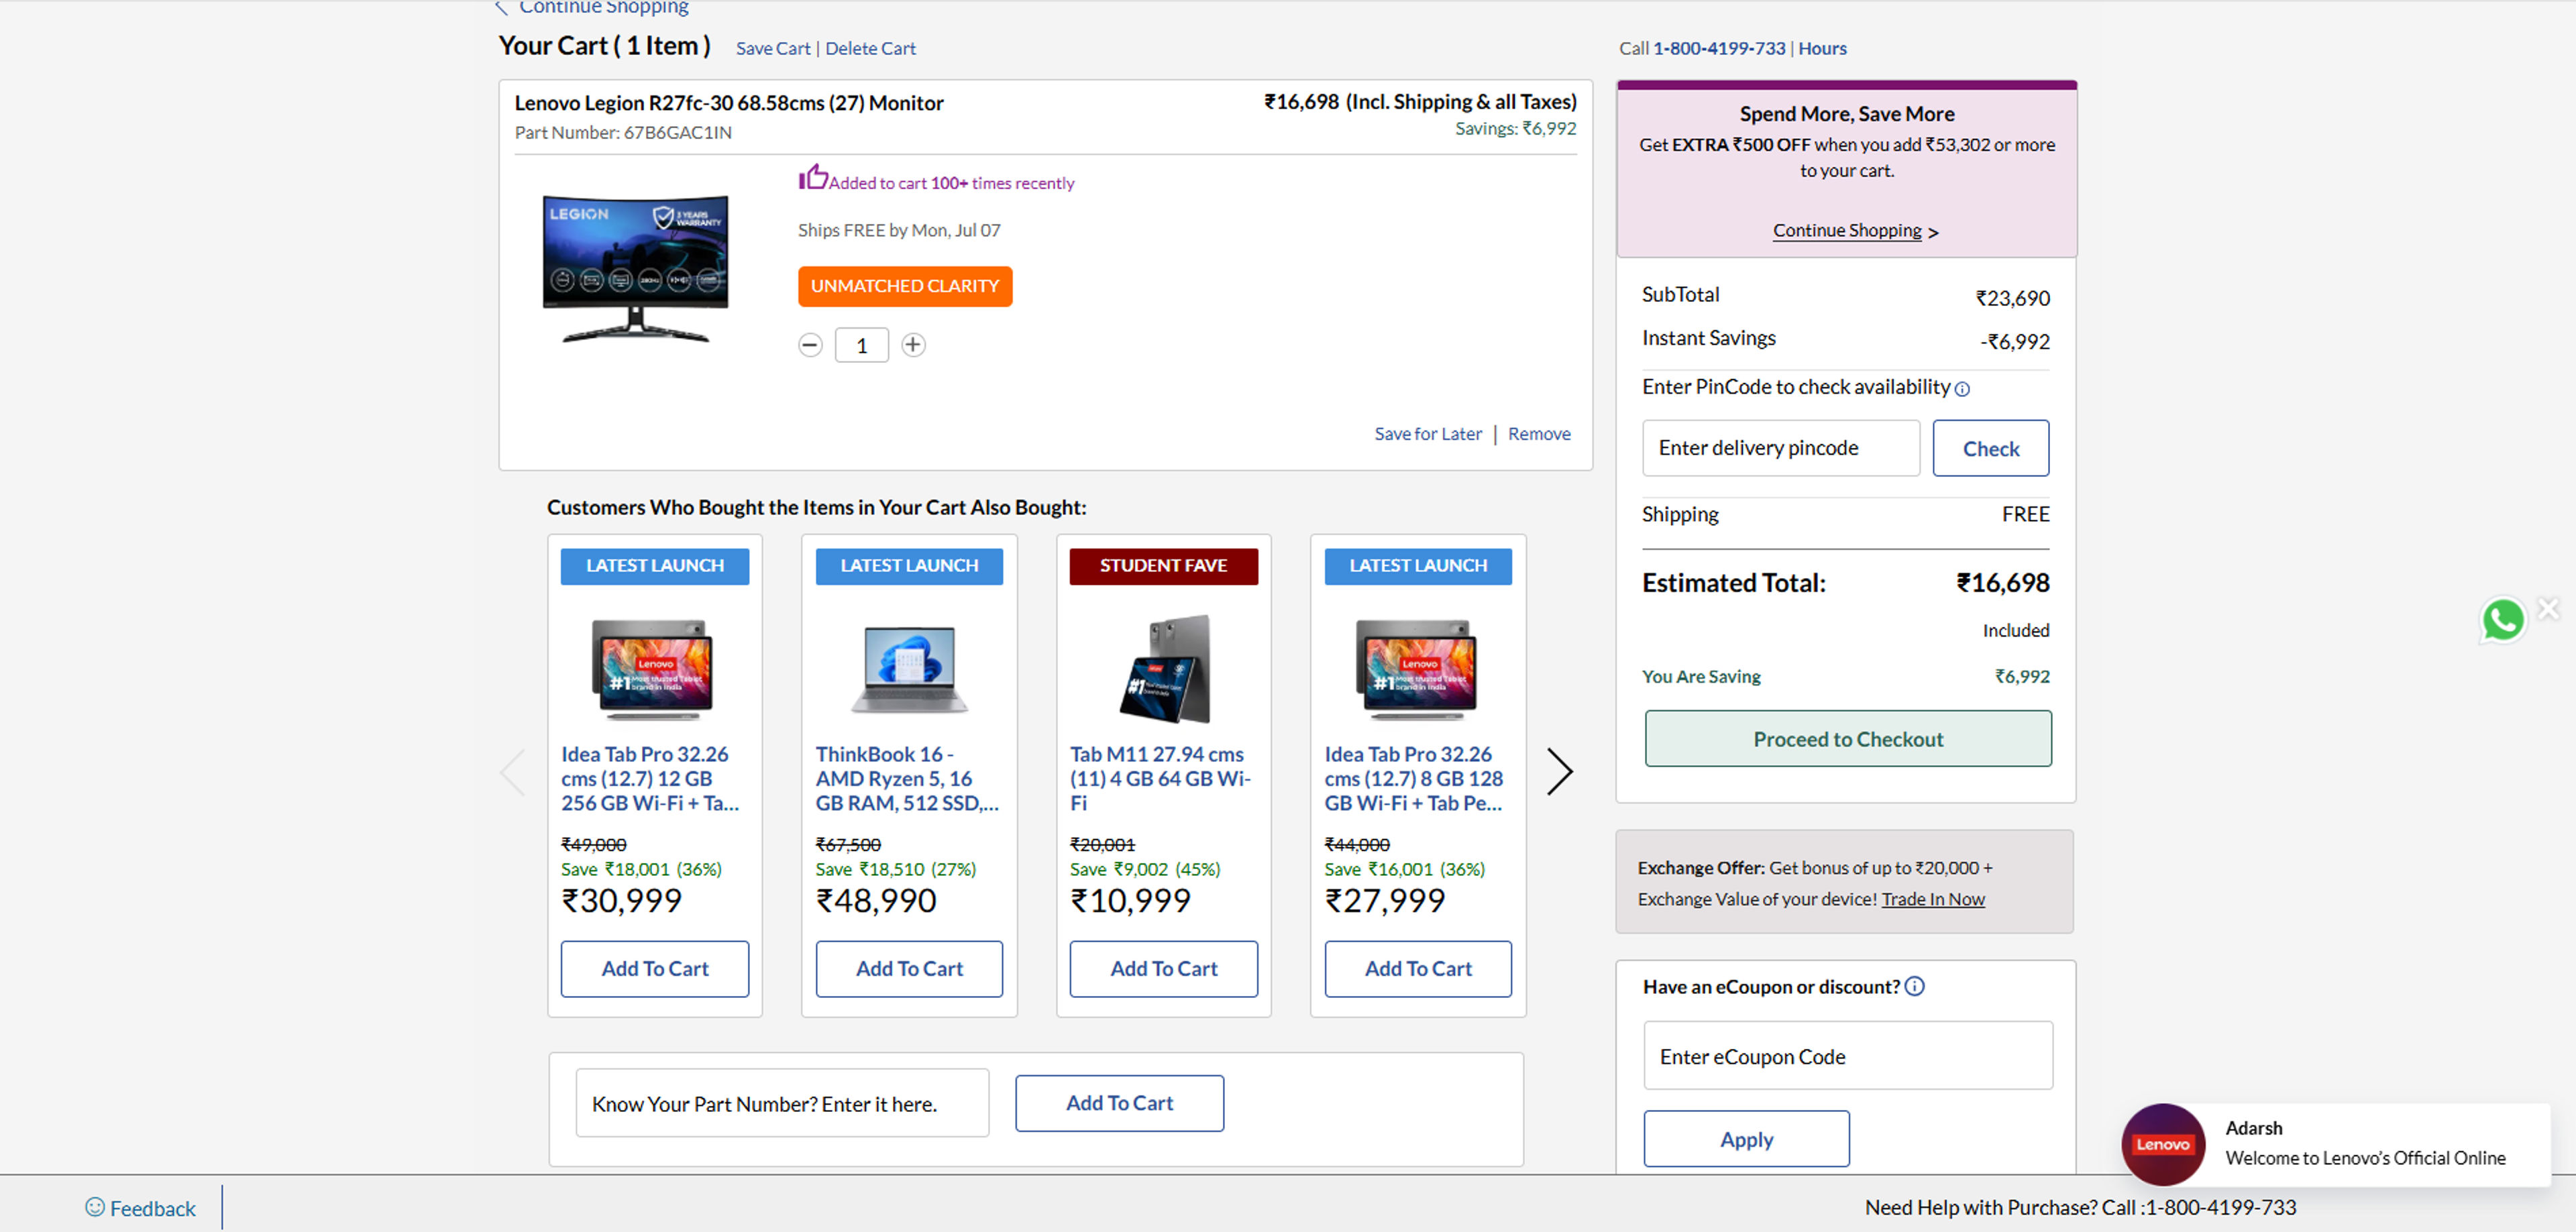The image size is (2576, 1232).
Task: Click the Continue Shopping link at top
Action: click(x=603, y=8)
